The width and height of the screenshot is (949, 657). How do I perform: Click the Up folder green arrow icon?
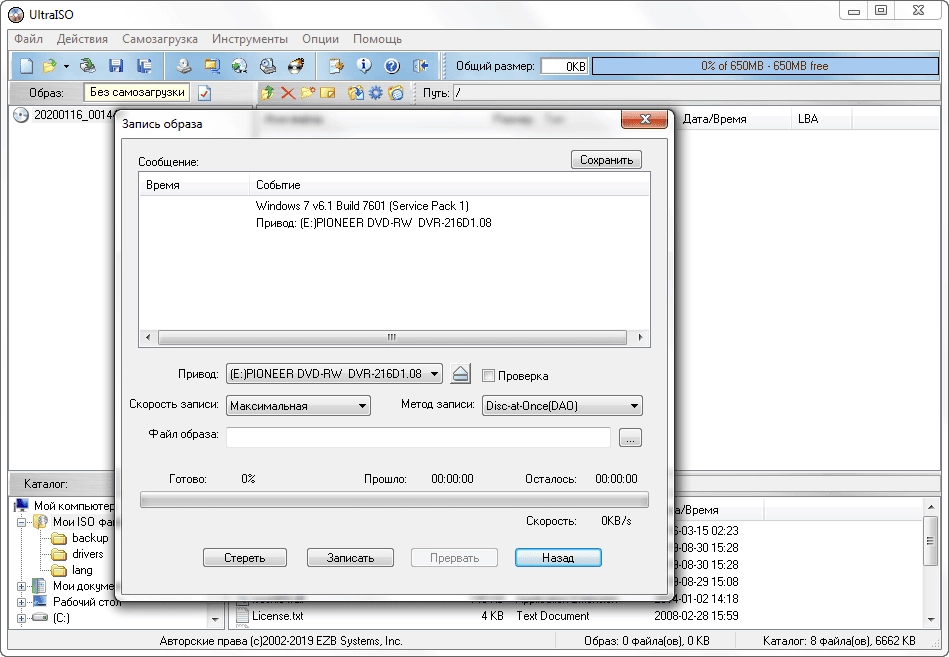click(x=267, y=93)
